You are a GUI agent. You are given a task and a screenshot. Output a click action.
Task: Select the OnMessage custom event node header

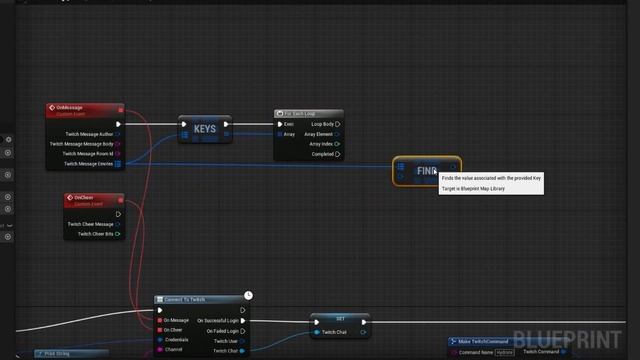tap(85, 110)
